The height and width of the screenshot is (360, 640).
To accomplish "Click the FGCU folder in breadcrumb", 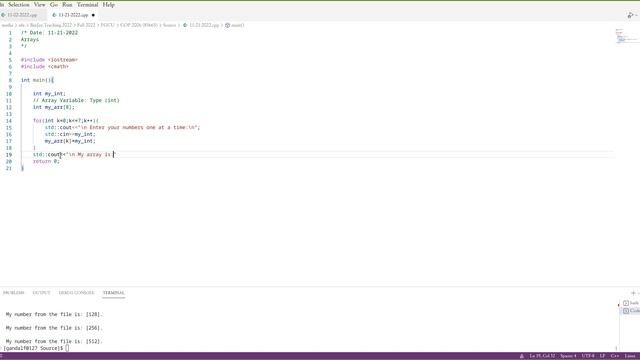I will coord(108,25).
